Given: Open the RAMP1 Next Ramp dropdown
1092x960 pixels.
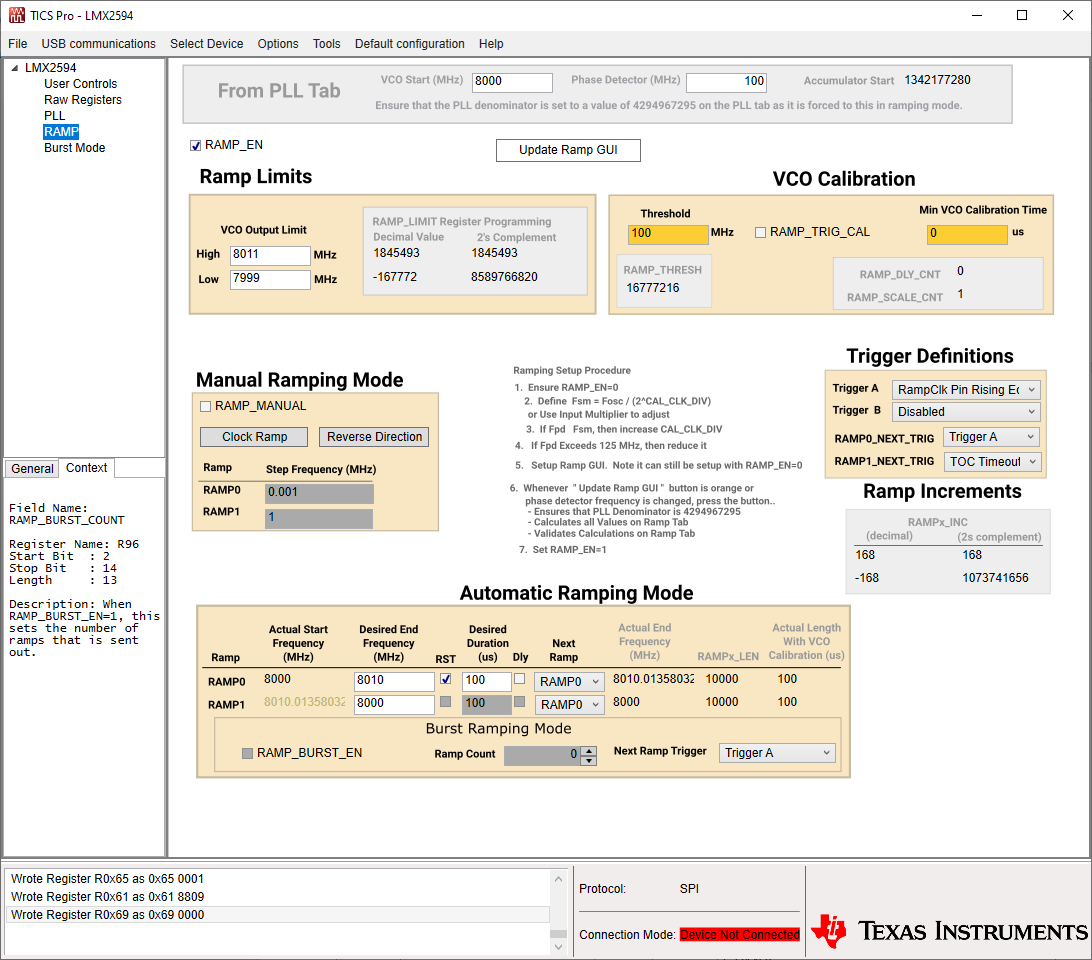Looking at the screenshot, I should pos(569,705).
